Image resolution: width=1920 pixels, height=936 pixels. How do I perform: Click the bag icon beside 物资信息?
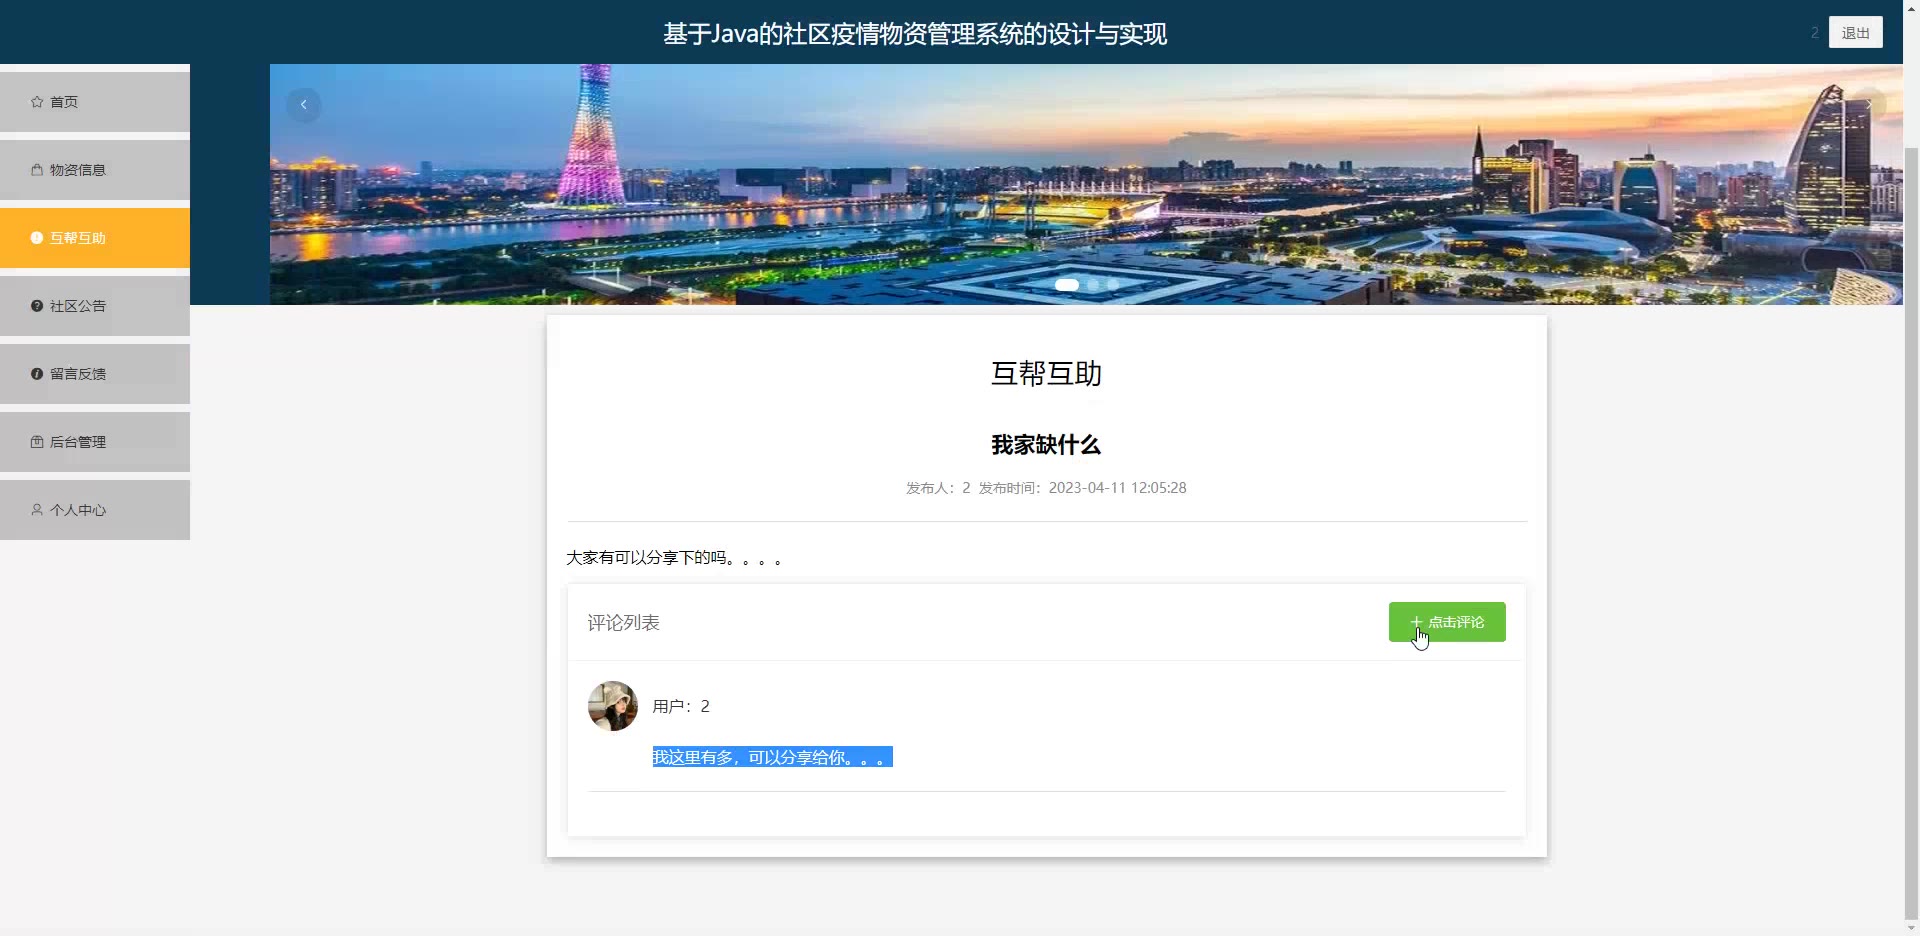coord(37,170)
